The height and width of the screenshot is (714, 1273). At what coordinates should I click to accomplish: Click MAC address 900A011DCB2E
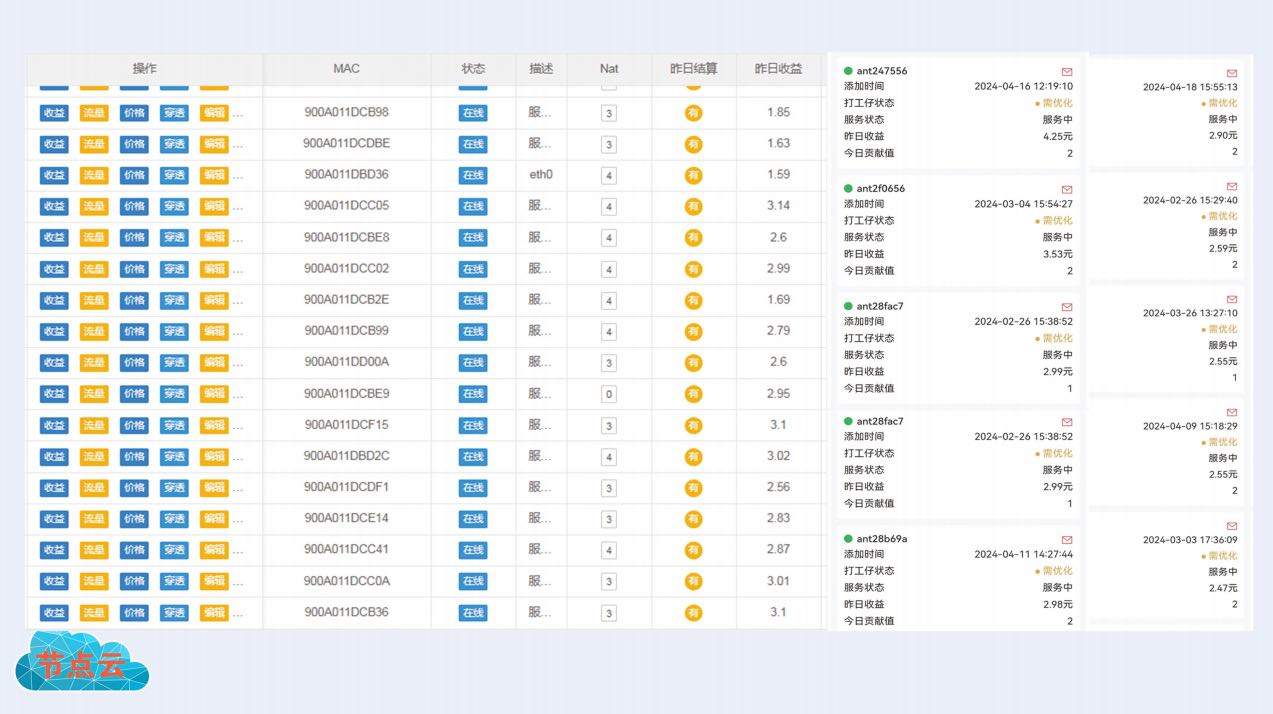point(347,300)
